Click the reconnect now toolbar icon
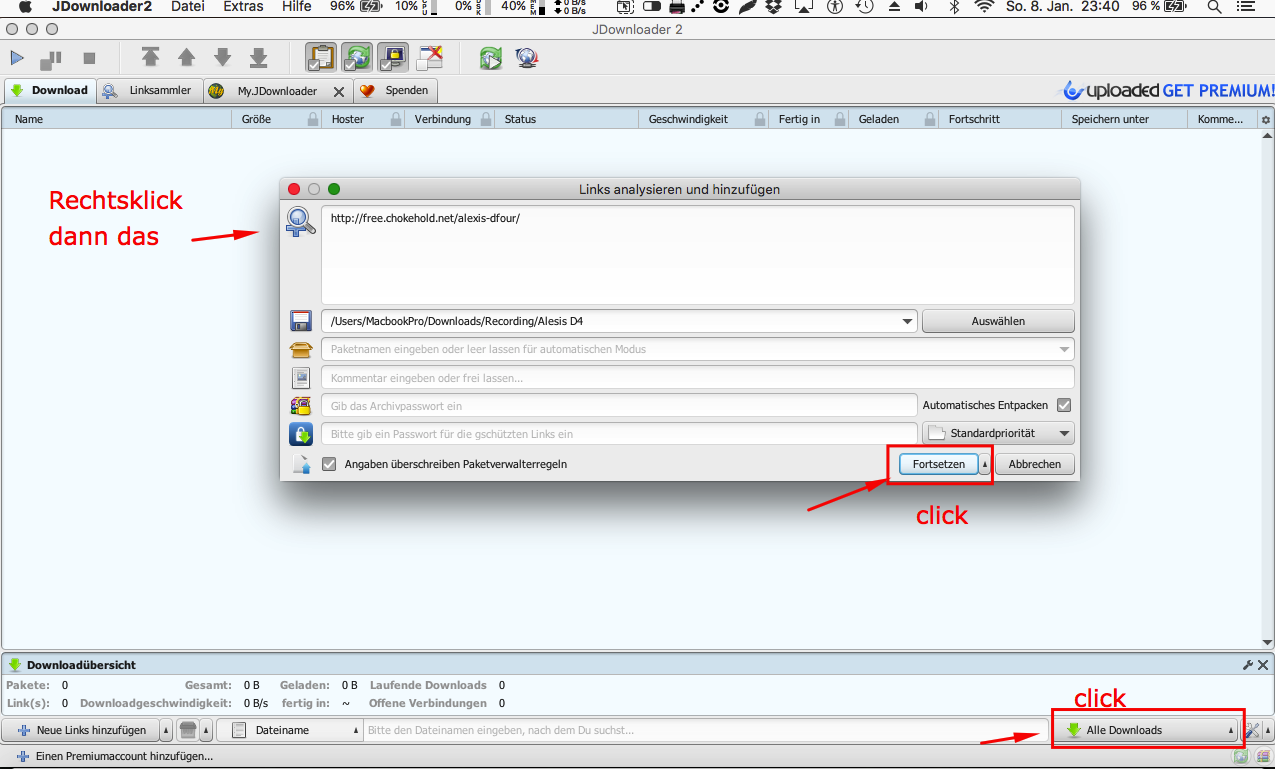The image size is (1275, 769). pyautogui.click(x=490, y=58)
